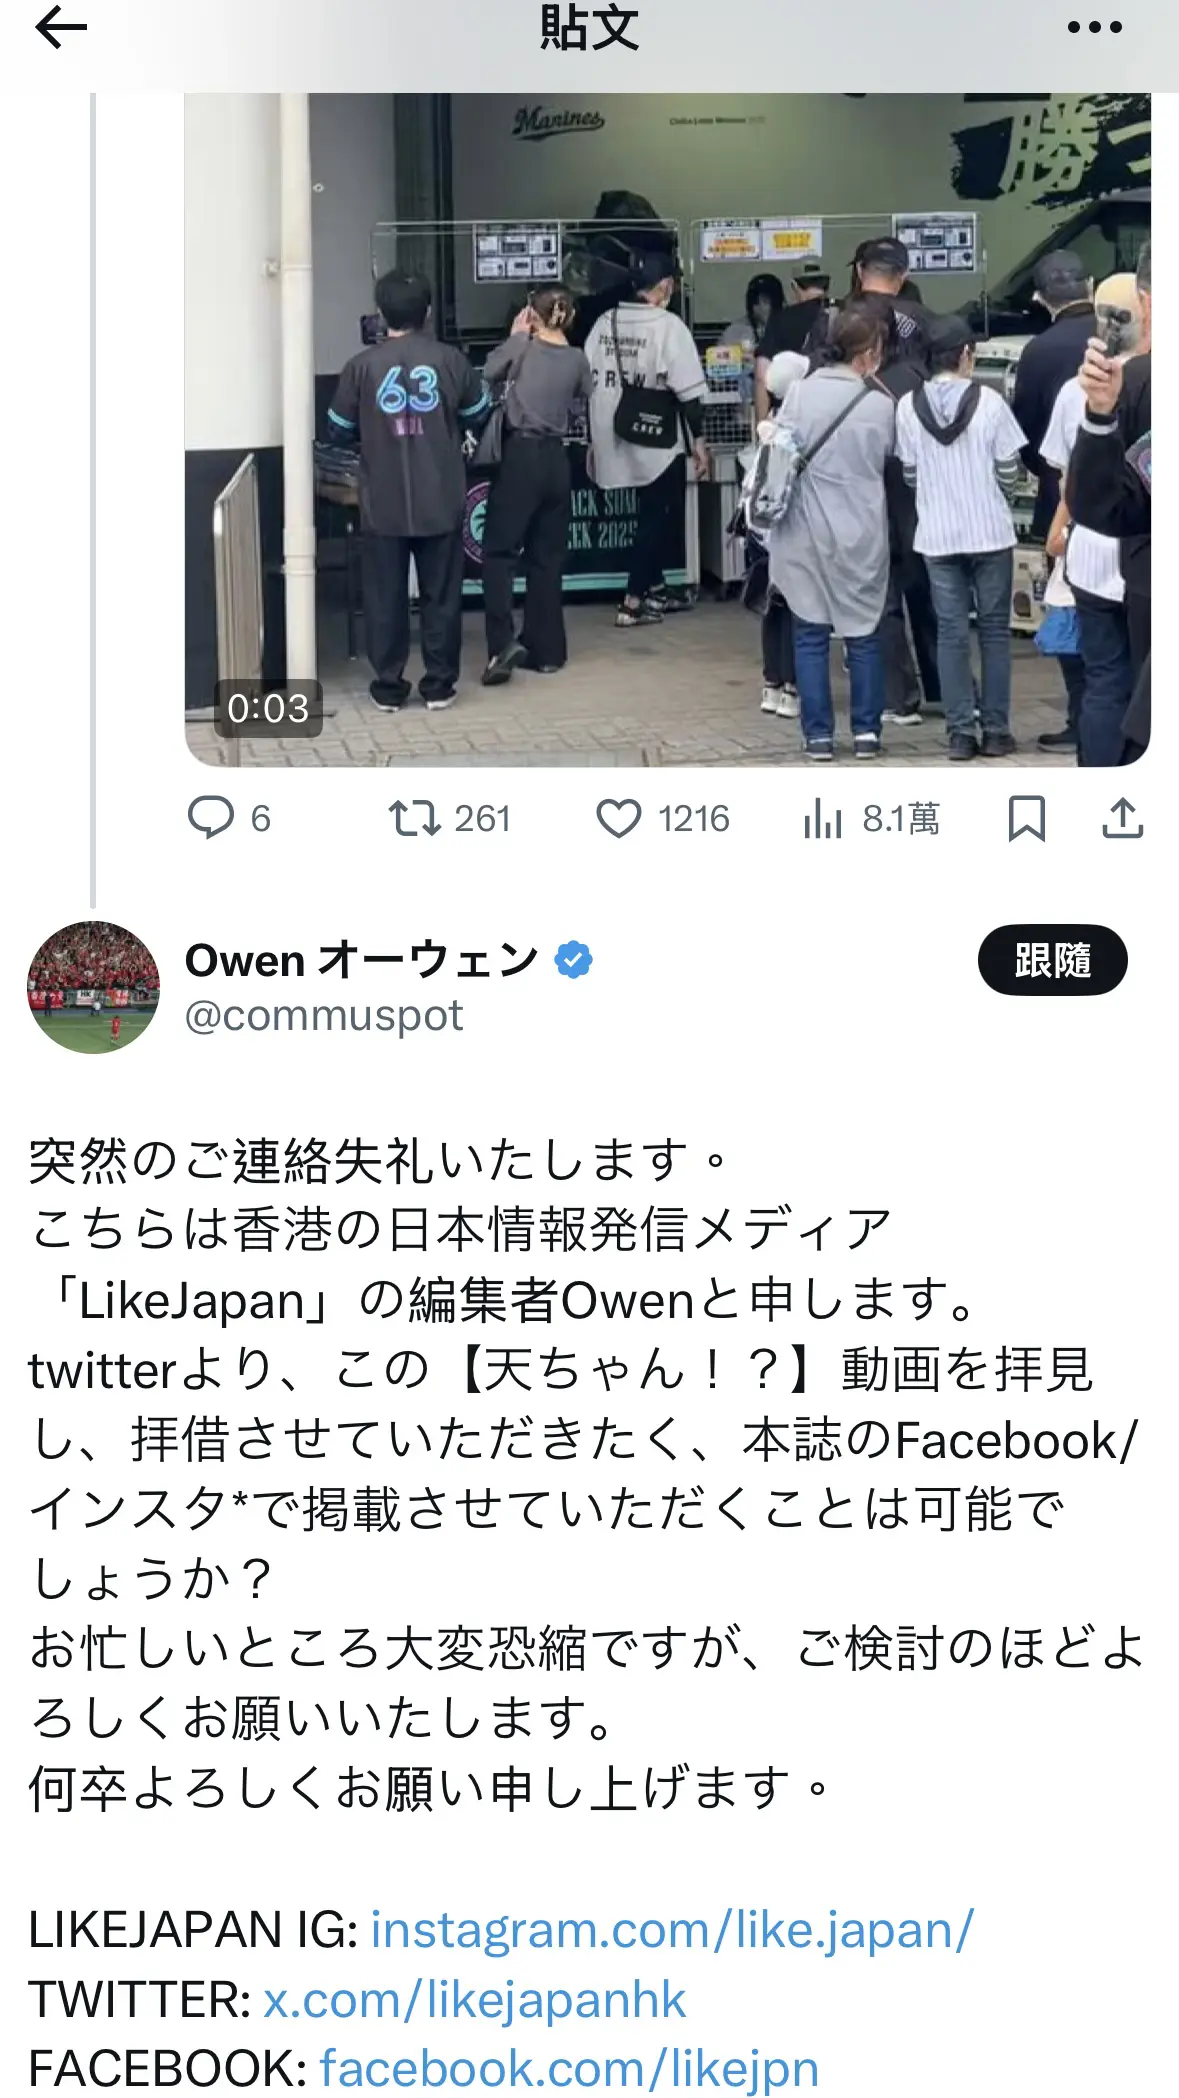Open the instagram.com/like.japan/ link

[671, 1930]
